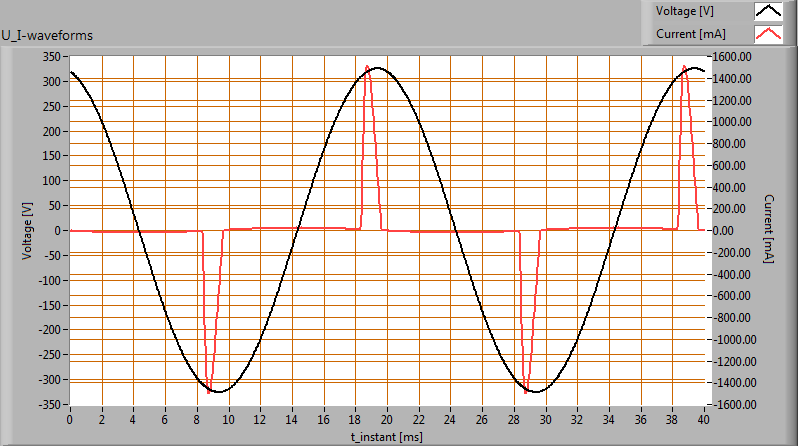Click the U_I-waveforms graph title
This screenshot has height=446, width=798.
coord(49,36)
